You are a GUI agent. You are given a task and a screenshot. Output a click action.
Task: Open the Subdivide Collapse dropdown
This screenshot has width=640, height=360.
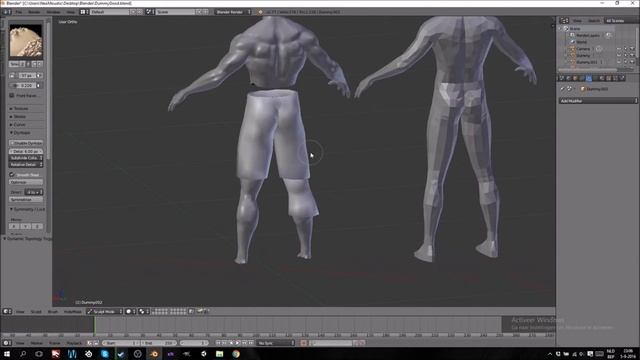pyautogui.click(x=26, y=158)
